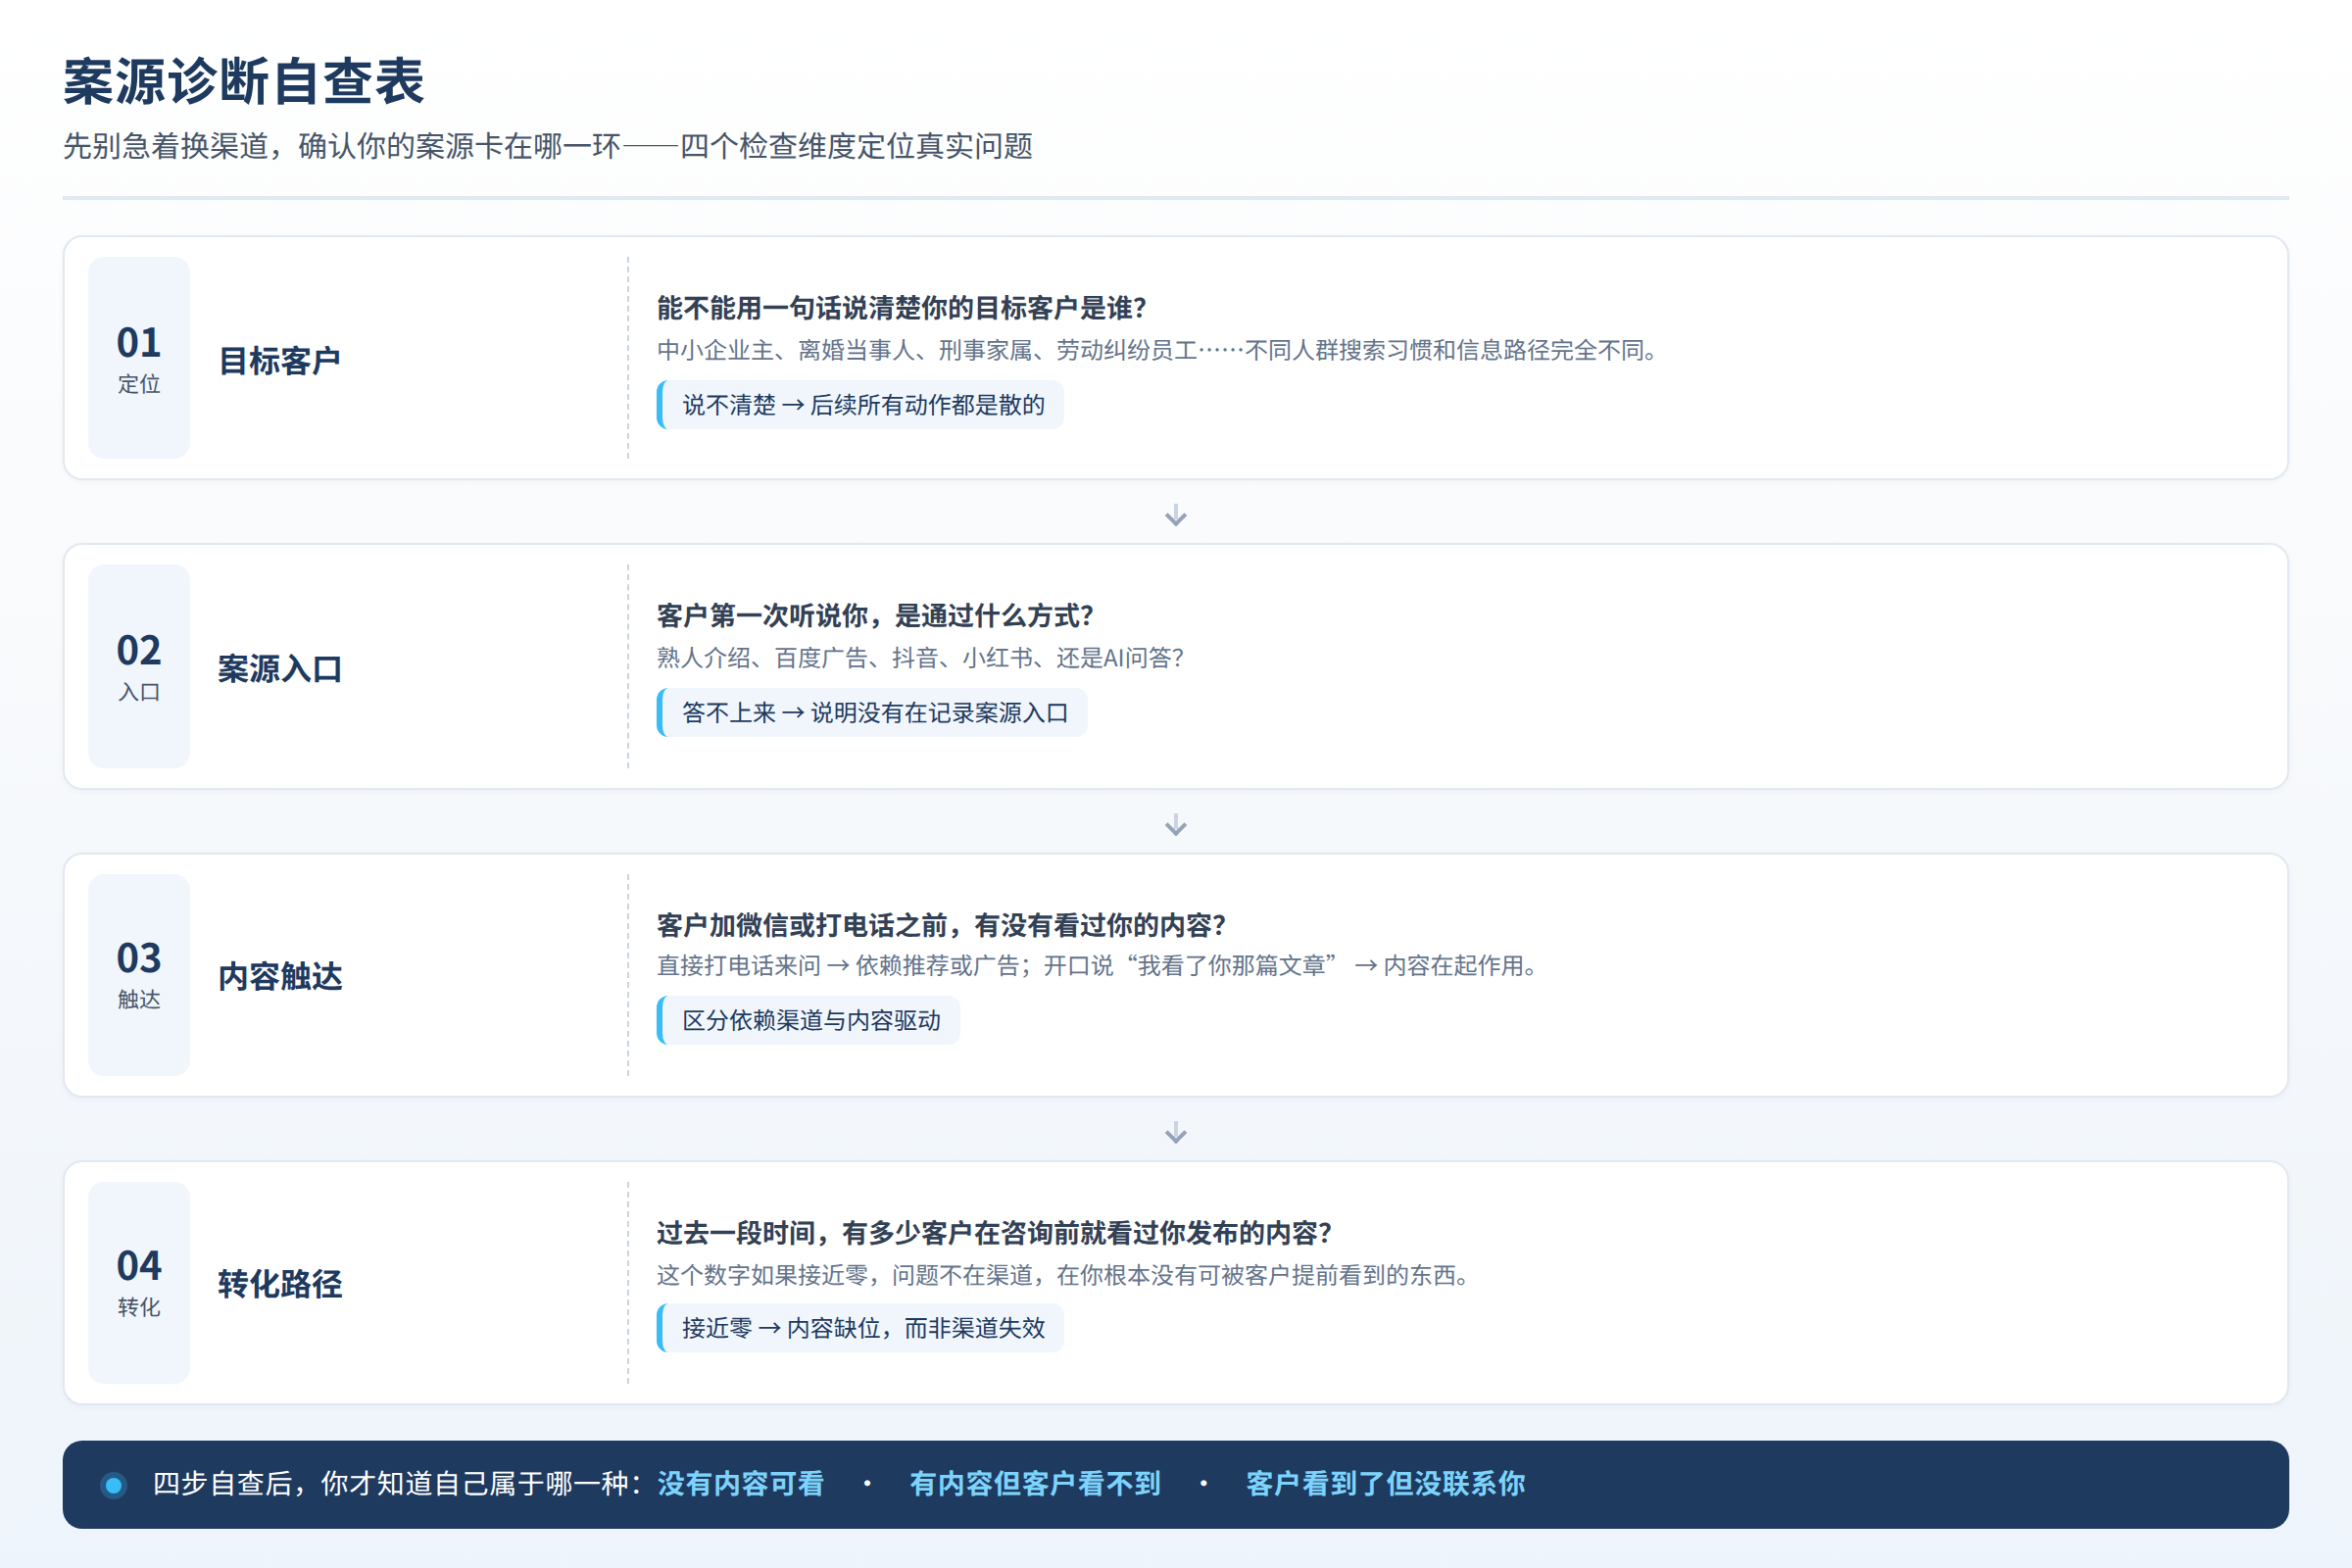
Task: Click the line 熟人介绍、百度广告、抖音、小红书
Action: tap(920, 658)
